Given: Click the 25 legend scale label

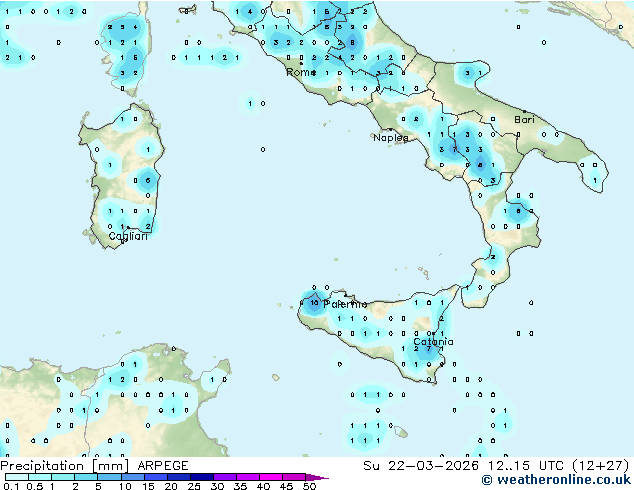Looking at the screenshot, I should coord(194,486).
